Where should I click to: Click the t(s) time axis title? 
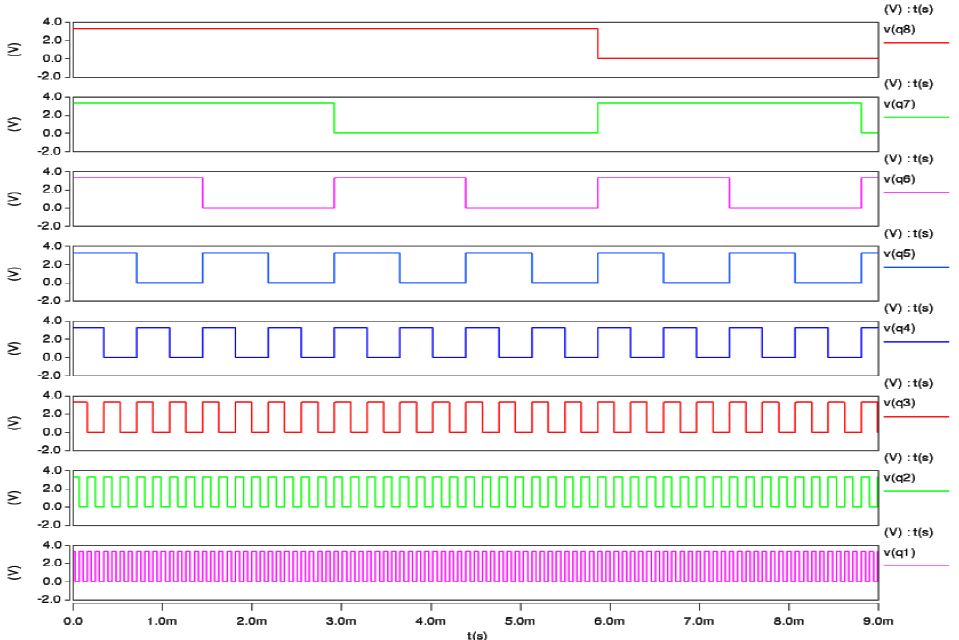click(x=477, y=634)
